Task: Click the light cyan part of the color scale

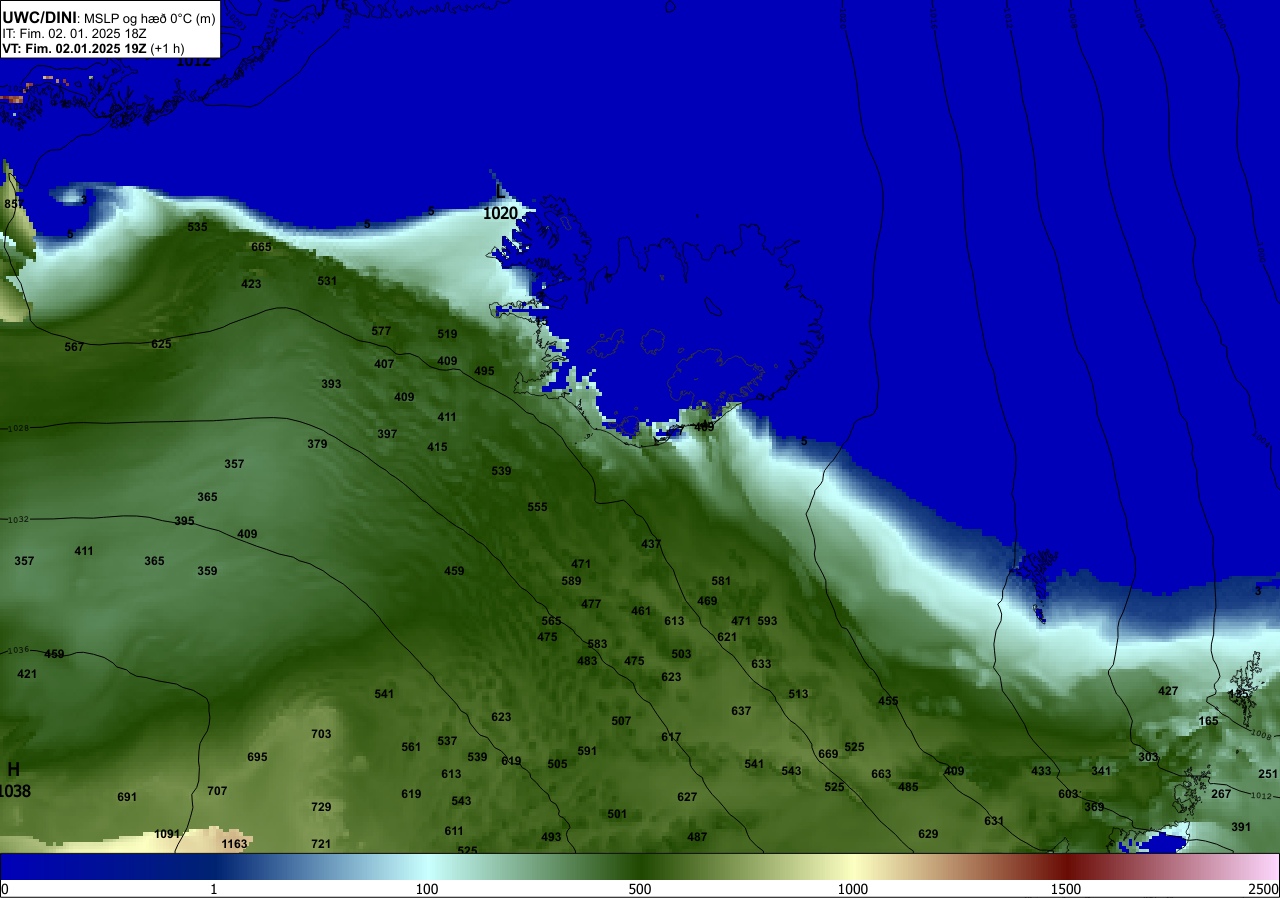Action: 427,866
